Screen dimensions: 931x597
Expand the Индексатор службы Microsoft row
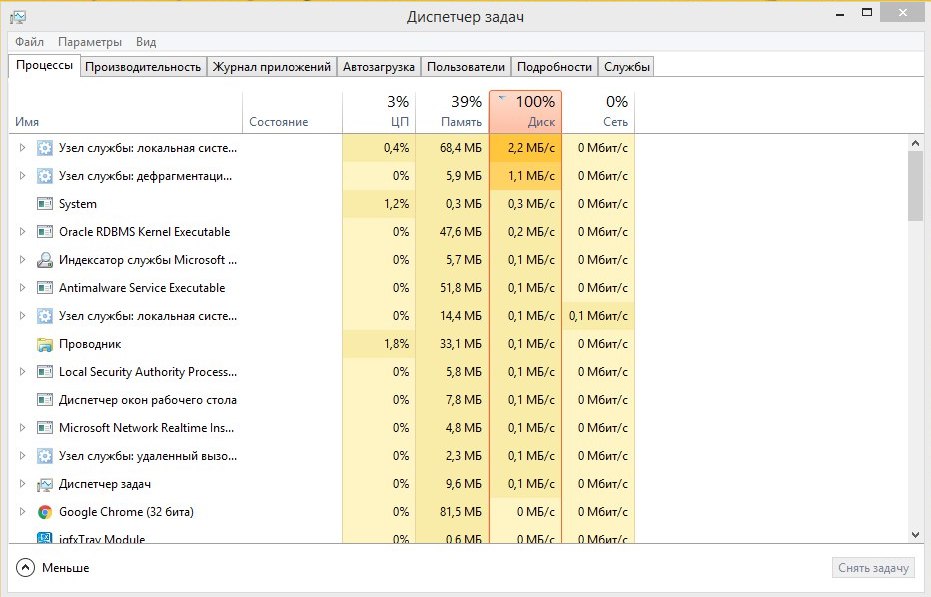(x=22, y=260)
